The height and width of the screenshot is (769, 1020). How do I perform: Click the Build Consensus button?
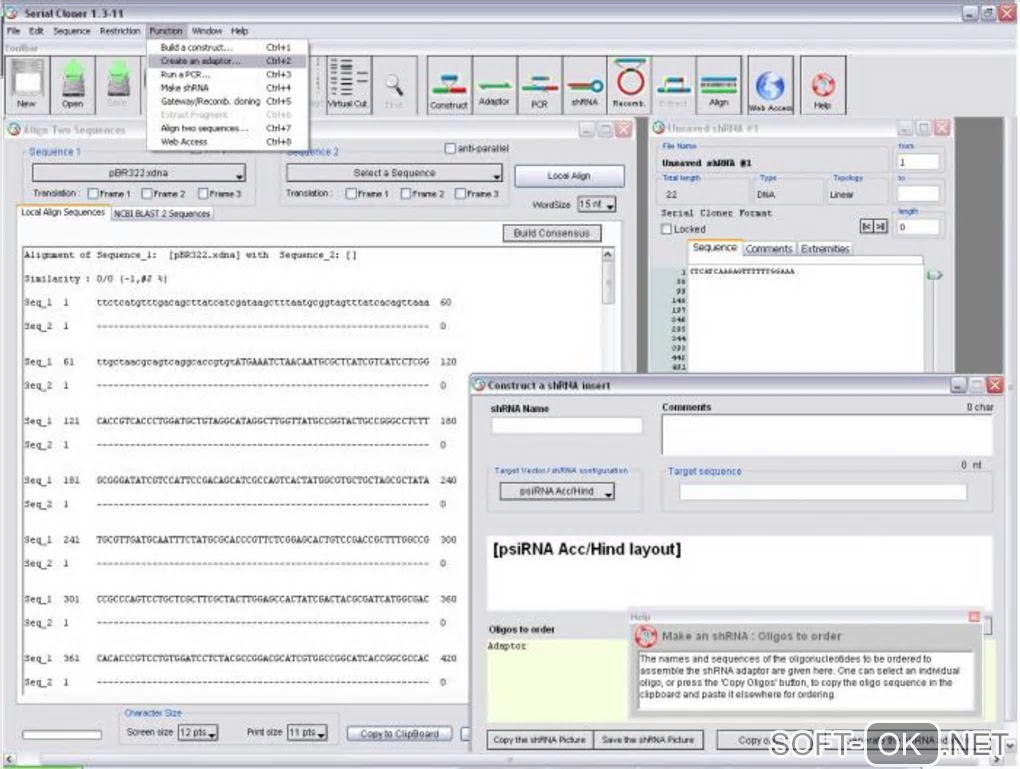pyautogui.click(x=552, y=233)
